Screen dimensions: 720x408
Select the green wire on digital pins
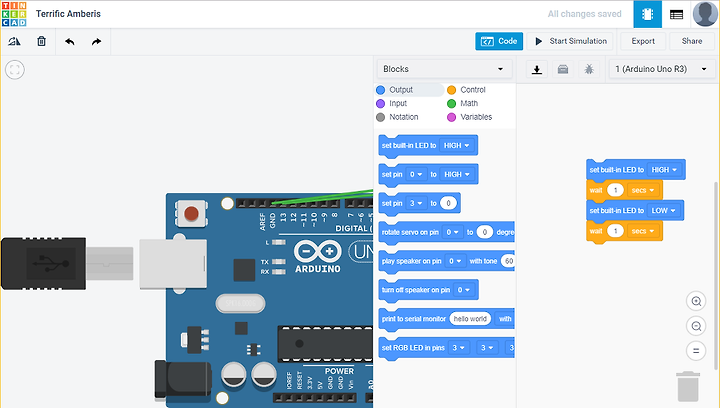click(321, 196)
